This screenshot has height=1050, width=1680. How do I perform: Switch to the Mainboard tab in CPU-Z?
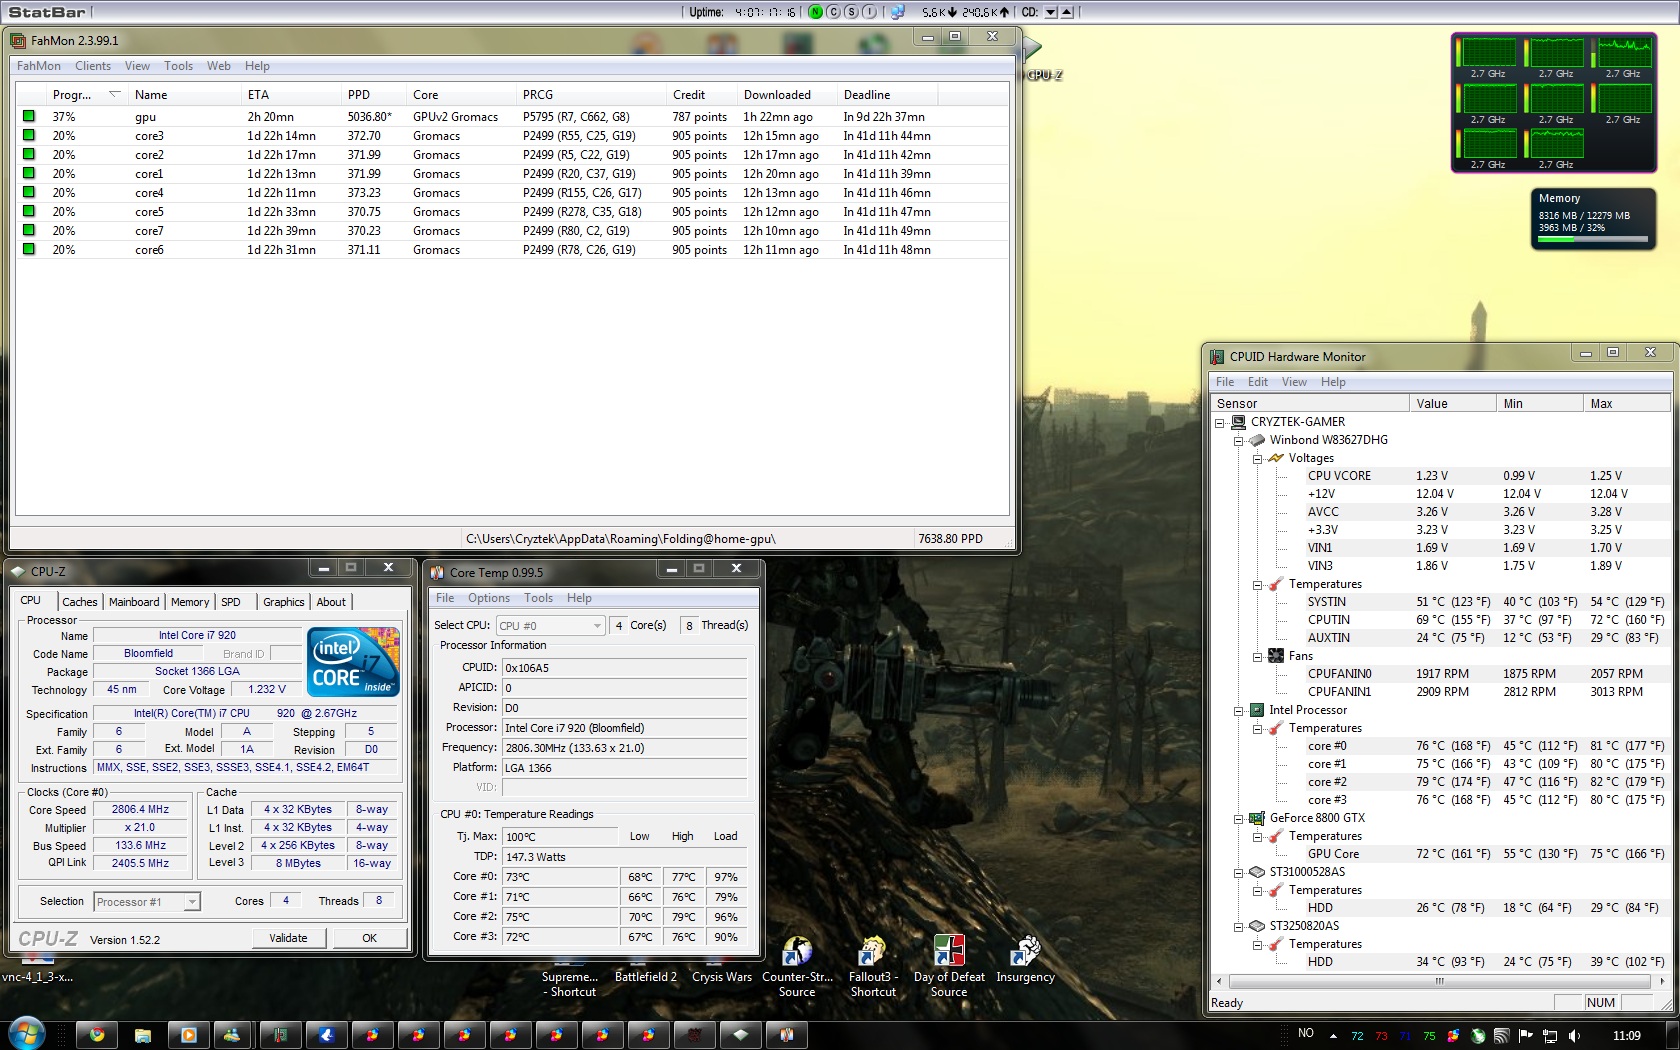tap(134, 602)
